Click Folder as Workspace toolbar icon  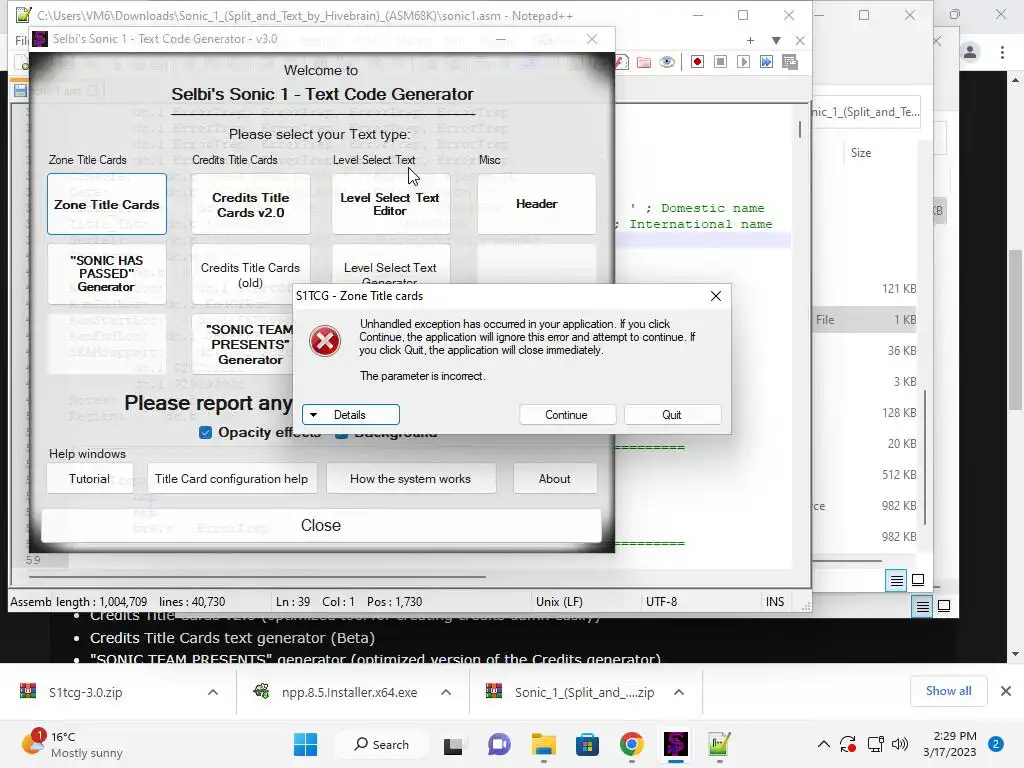pyautogui.click(x=644, y=62)
